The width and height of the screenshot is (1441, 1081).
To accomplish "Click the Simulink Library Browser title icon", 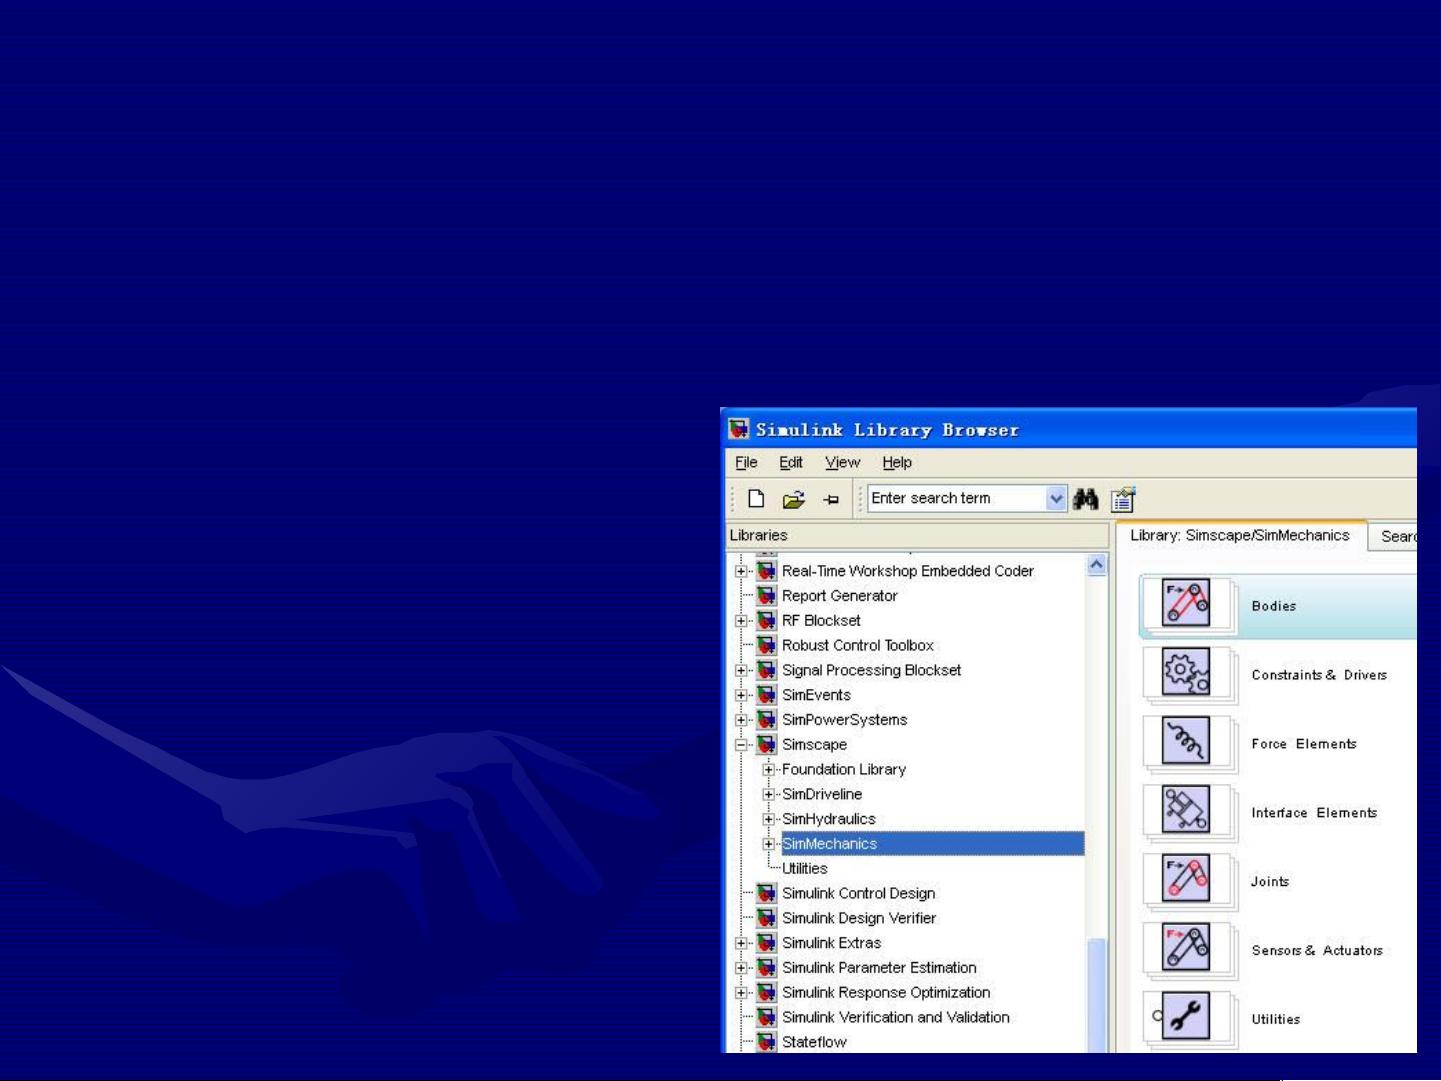I will 739,429.
